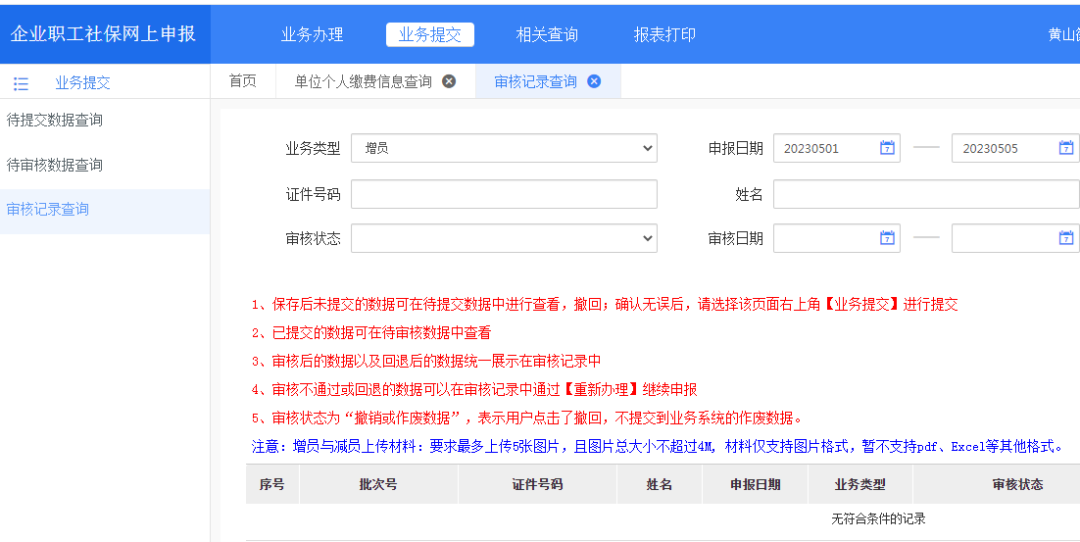Click the 企业职工社保网上申报 title
This screenshot has height=542, width=1080.
pyautogui.click(x=103, y=34)
